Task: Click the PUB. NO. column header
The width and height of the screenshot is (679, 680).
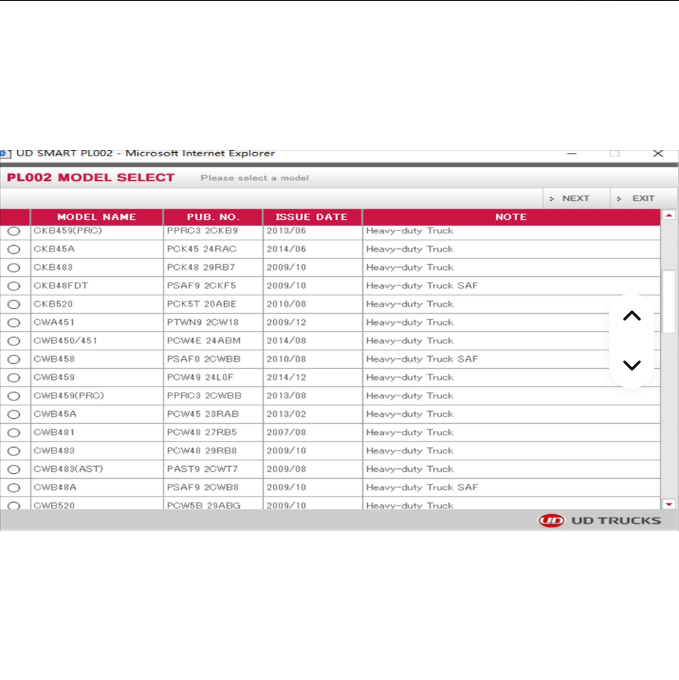Action: (213, 217)
